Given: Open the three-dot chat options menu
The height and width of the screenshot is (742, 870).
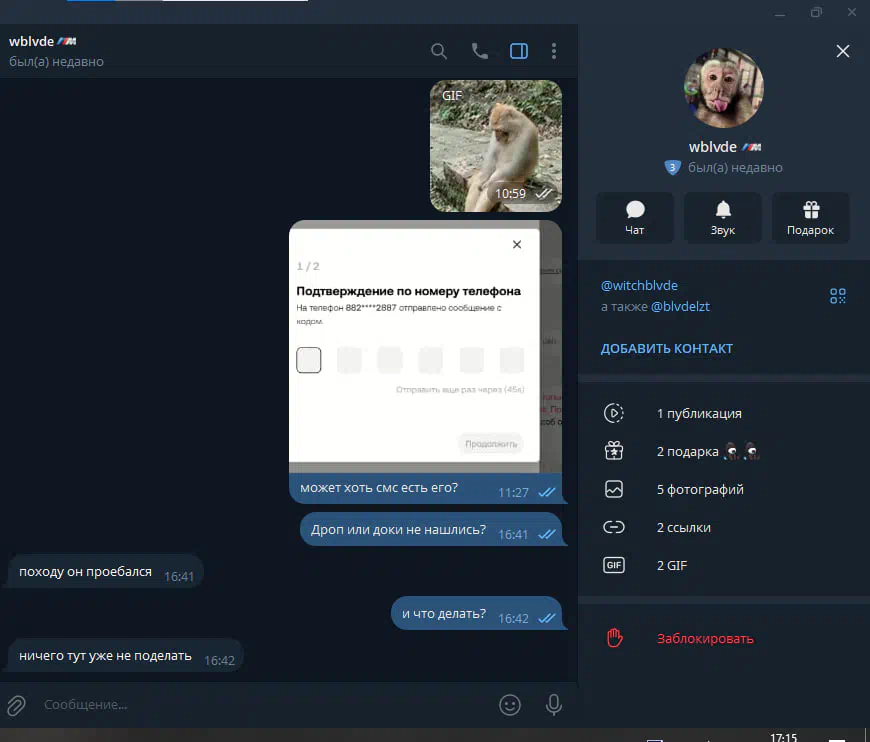Looking at the screenshot, I should tap(554, 51).
